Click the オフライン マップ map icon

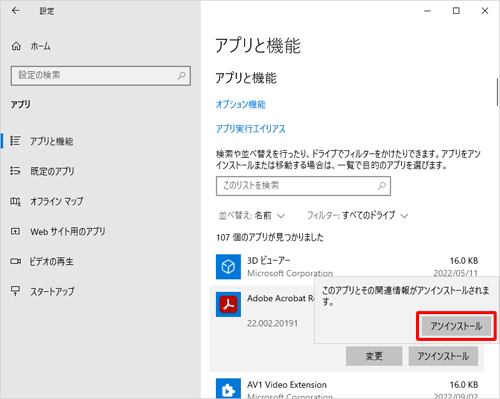coord(15,201)
